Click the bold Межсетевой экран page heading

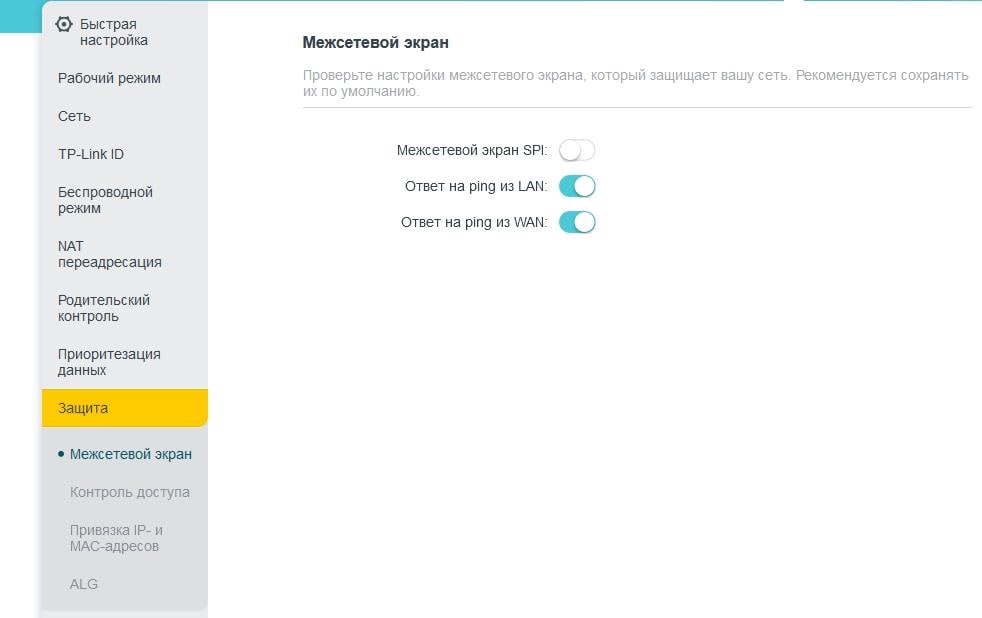(x=375, y=43)
